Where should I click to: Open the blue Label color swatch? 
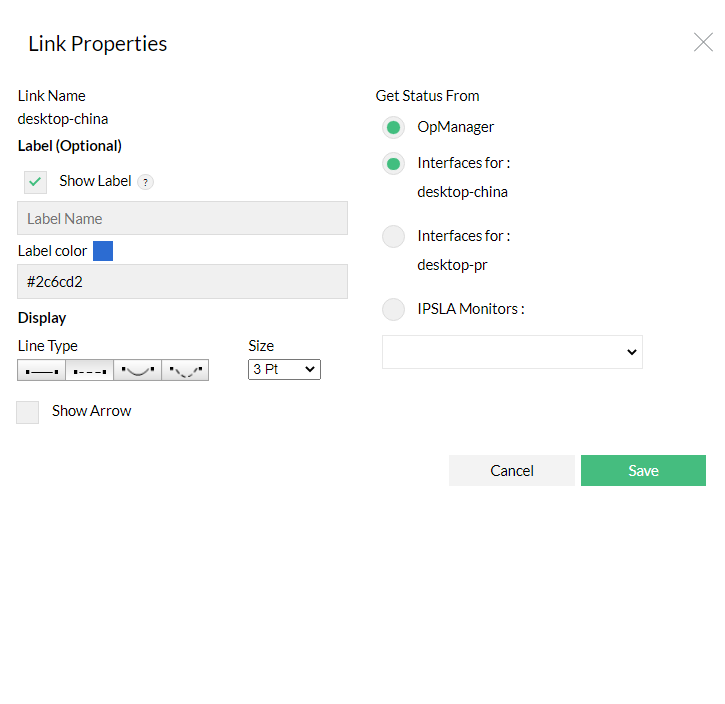(103, 251)
